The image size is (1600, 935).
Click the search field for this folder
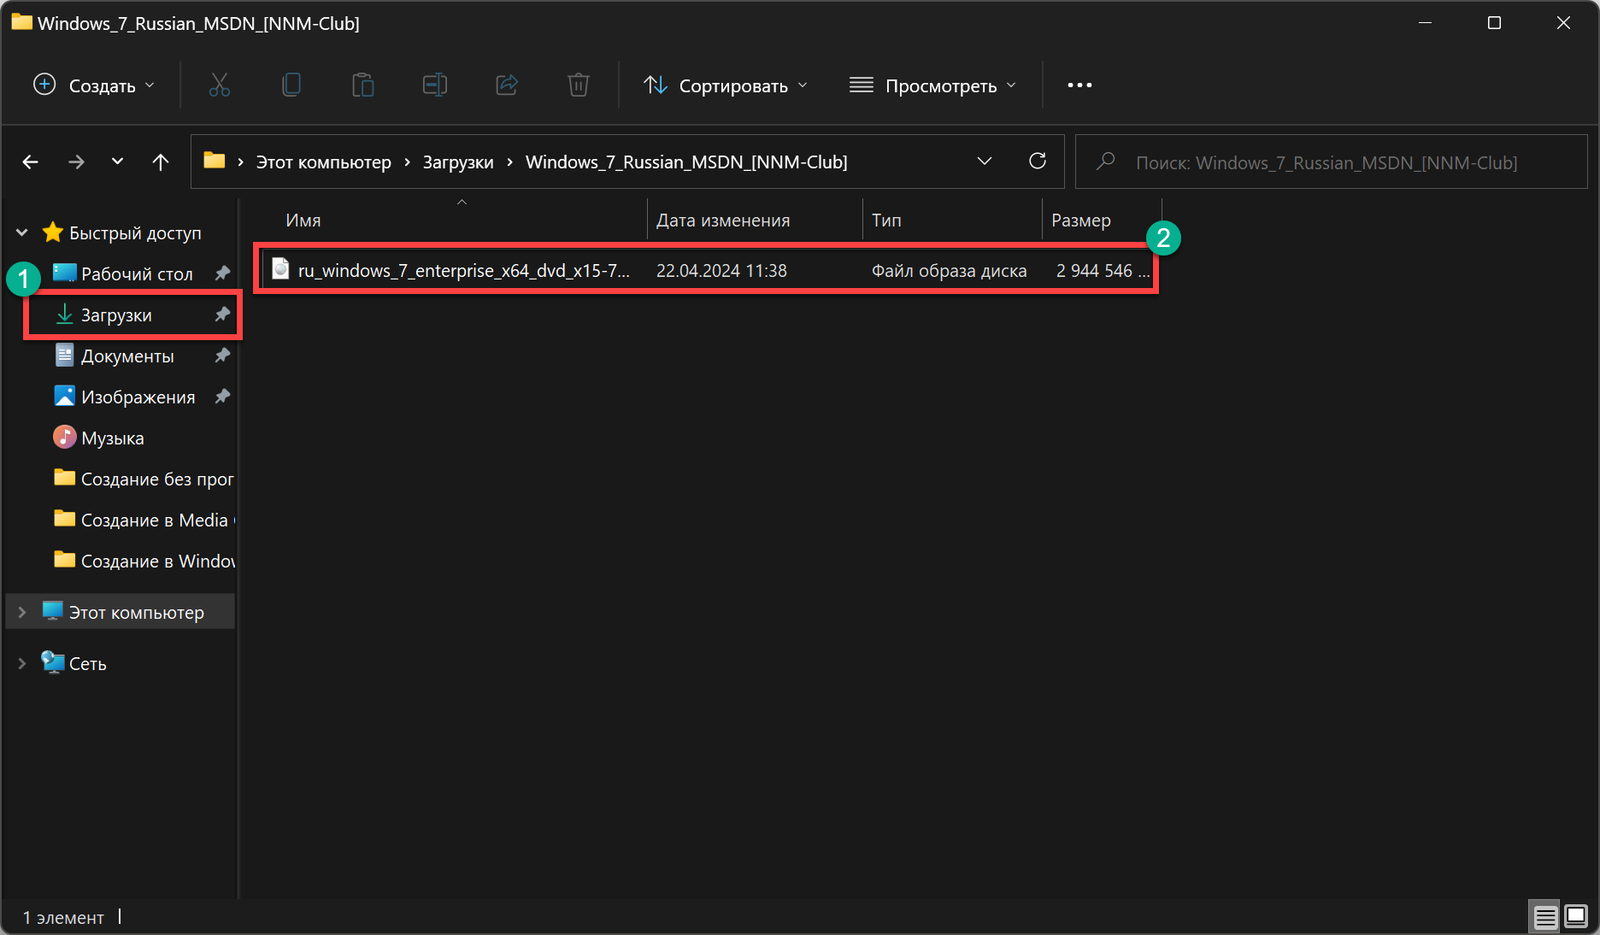1331,162
